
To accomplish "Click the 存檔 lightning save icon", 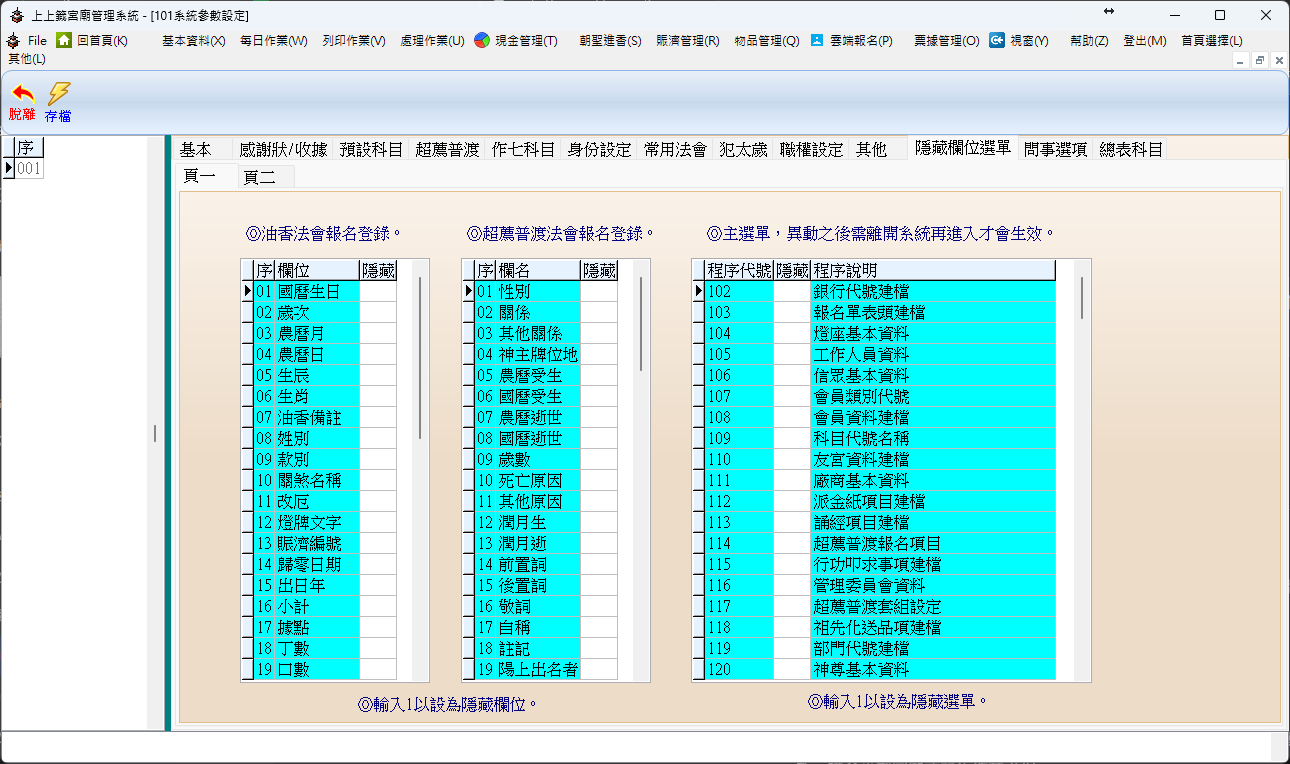I will pos(59,94).
